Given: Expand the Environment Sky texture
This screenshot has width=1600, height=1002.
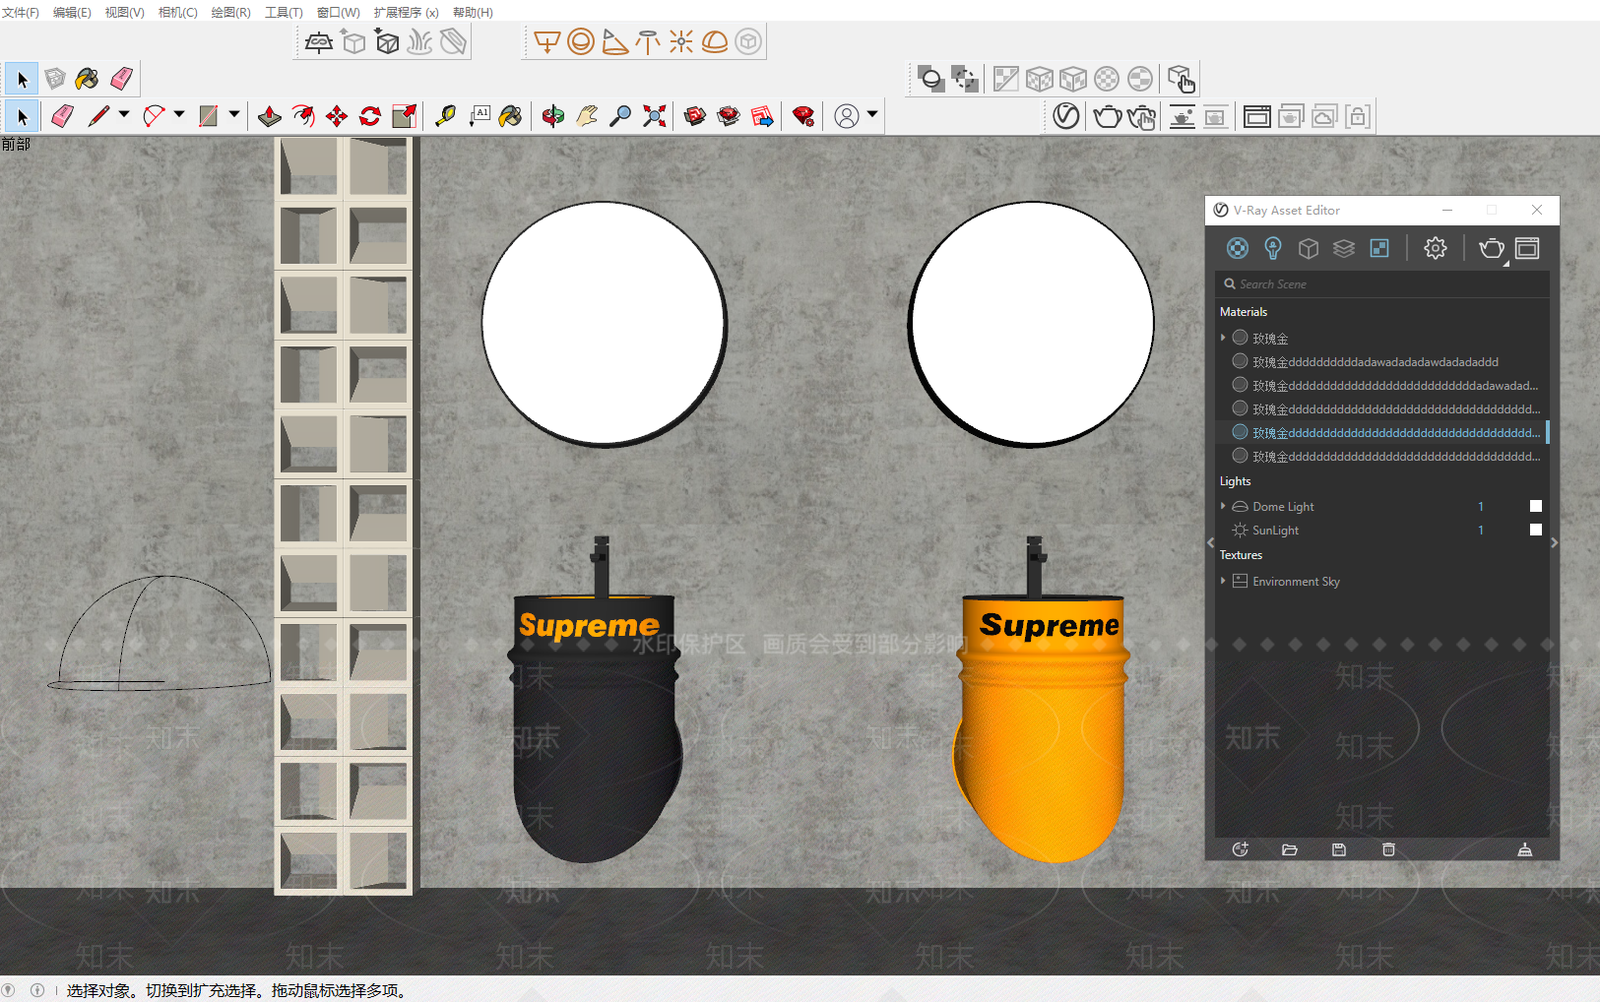Looking at the screenshot, I should tap(1223, 581).
